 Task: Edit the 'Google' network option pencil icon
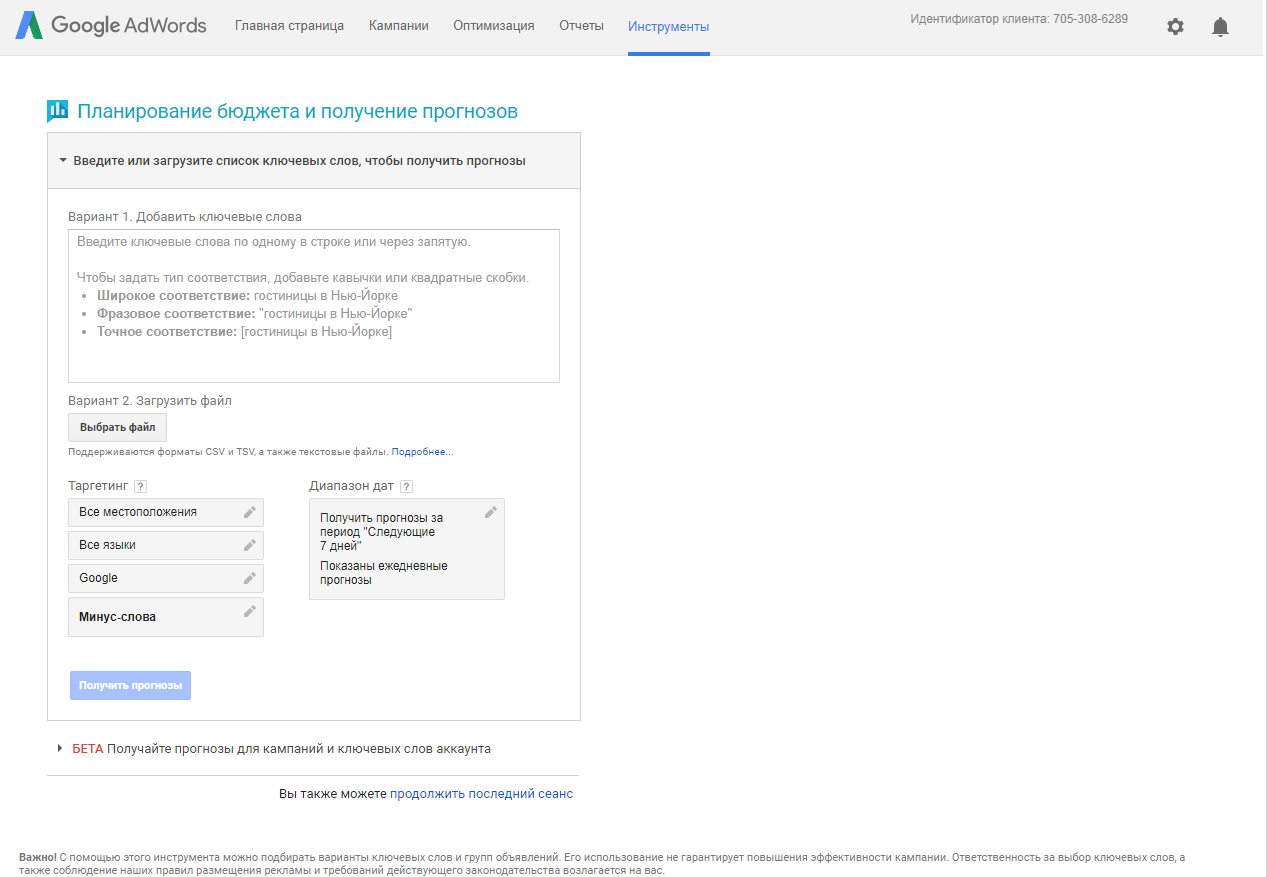pos(250,578)
